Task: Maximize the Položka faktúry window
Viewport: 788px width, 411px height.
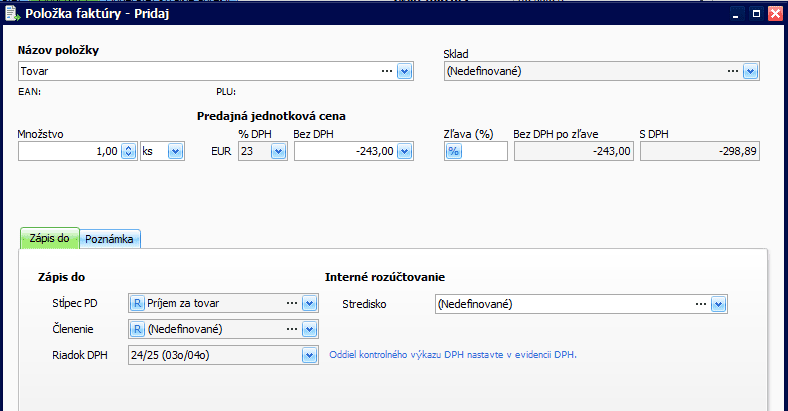Action: pyautogui.click(x=756, y=14)
